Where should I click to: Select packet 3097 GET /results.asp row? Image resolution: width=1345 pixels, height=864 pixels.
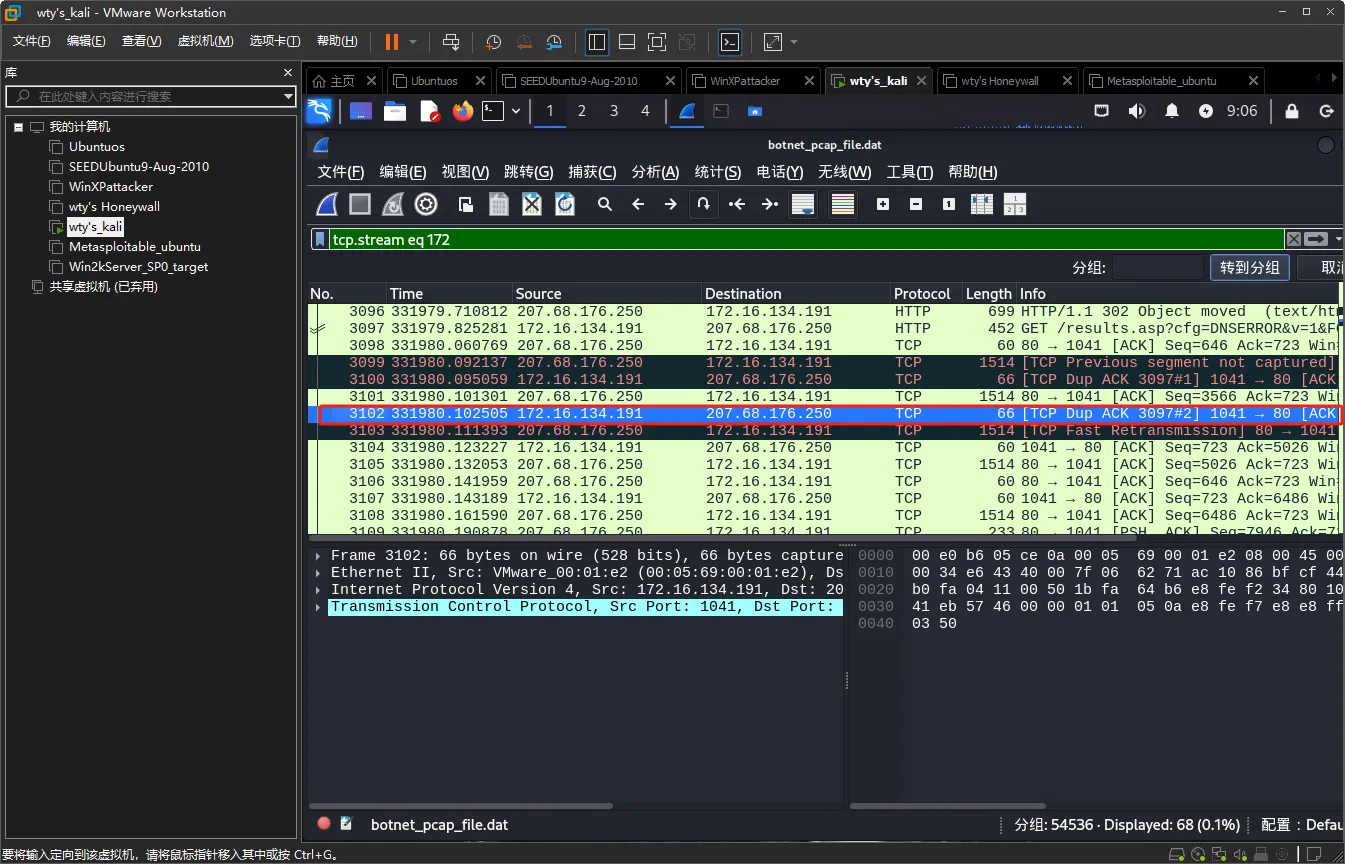tap(825, 328)
